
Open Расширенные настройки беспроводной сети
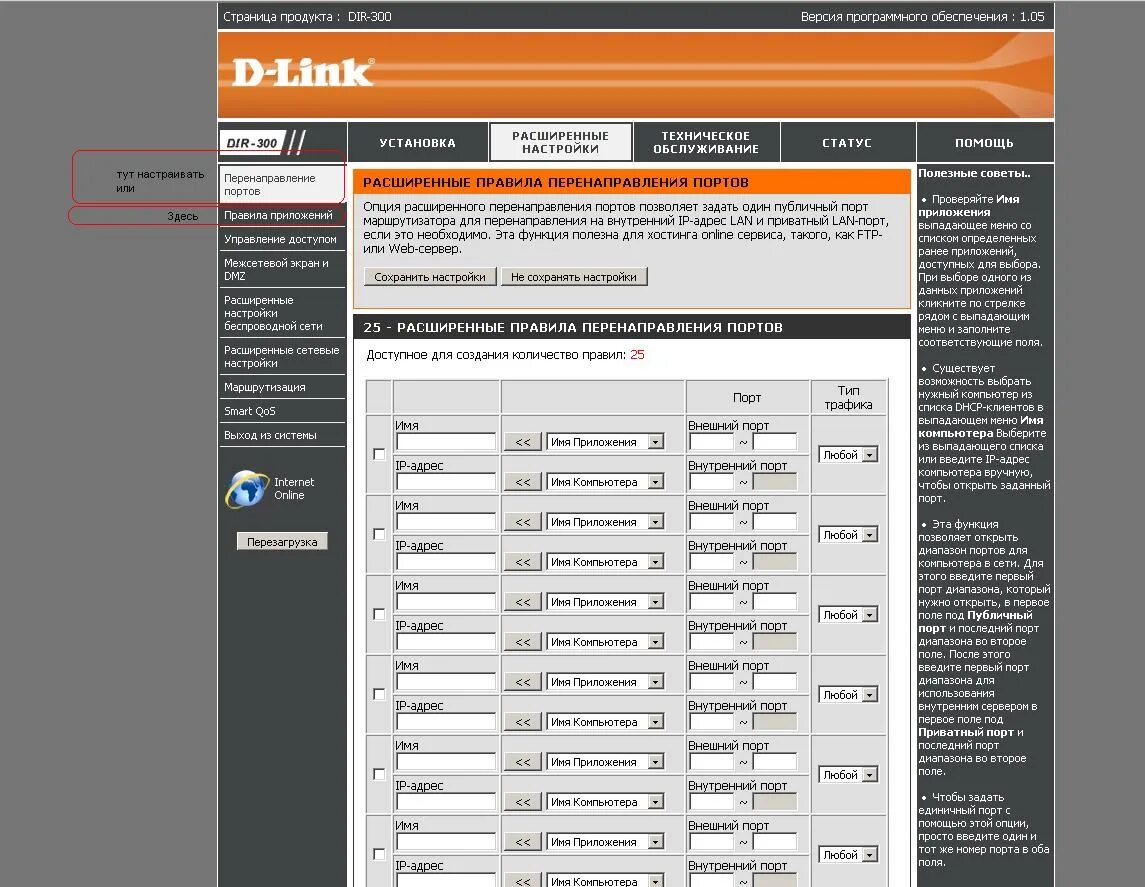(282, 313)
